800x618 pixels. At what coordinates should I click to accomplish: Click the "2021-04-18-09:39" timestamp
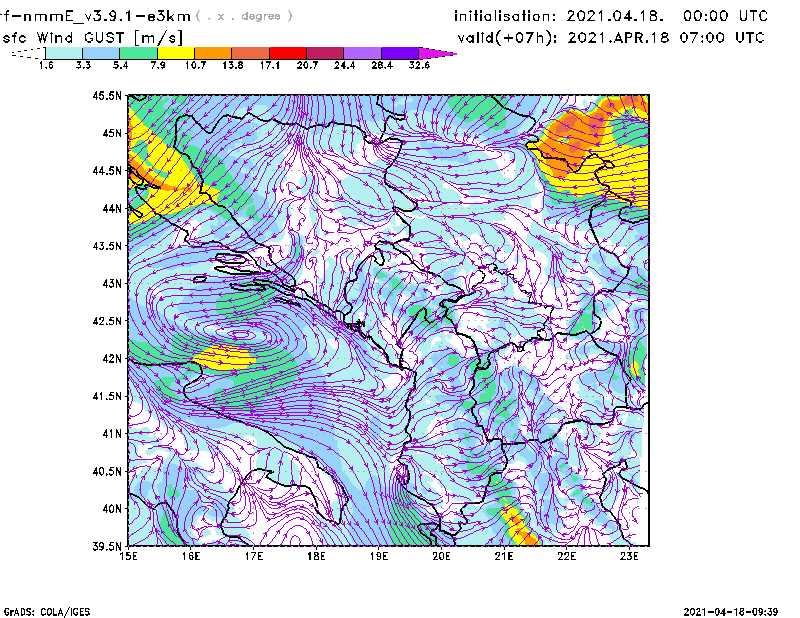click(731, 612)
